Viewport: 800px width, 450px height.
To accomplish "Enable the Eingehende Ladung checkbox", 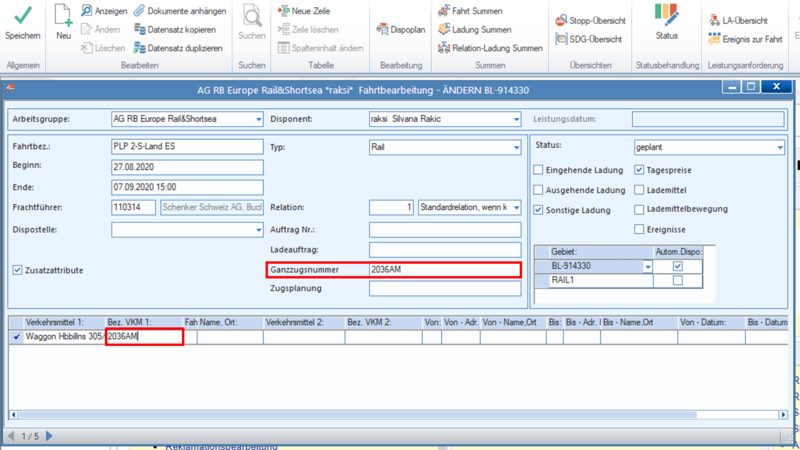I will click(x=538, y=170).
